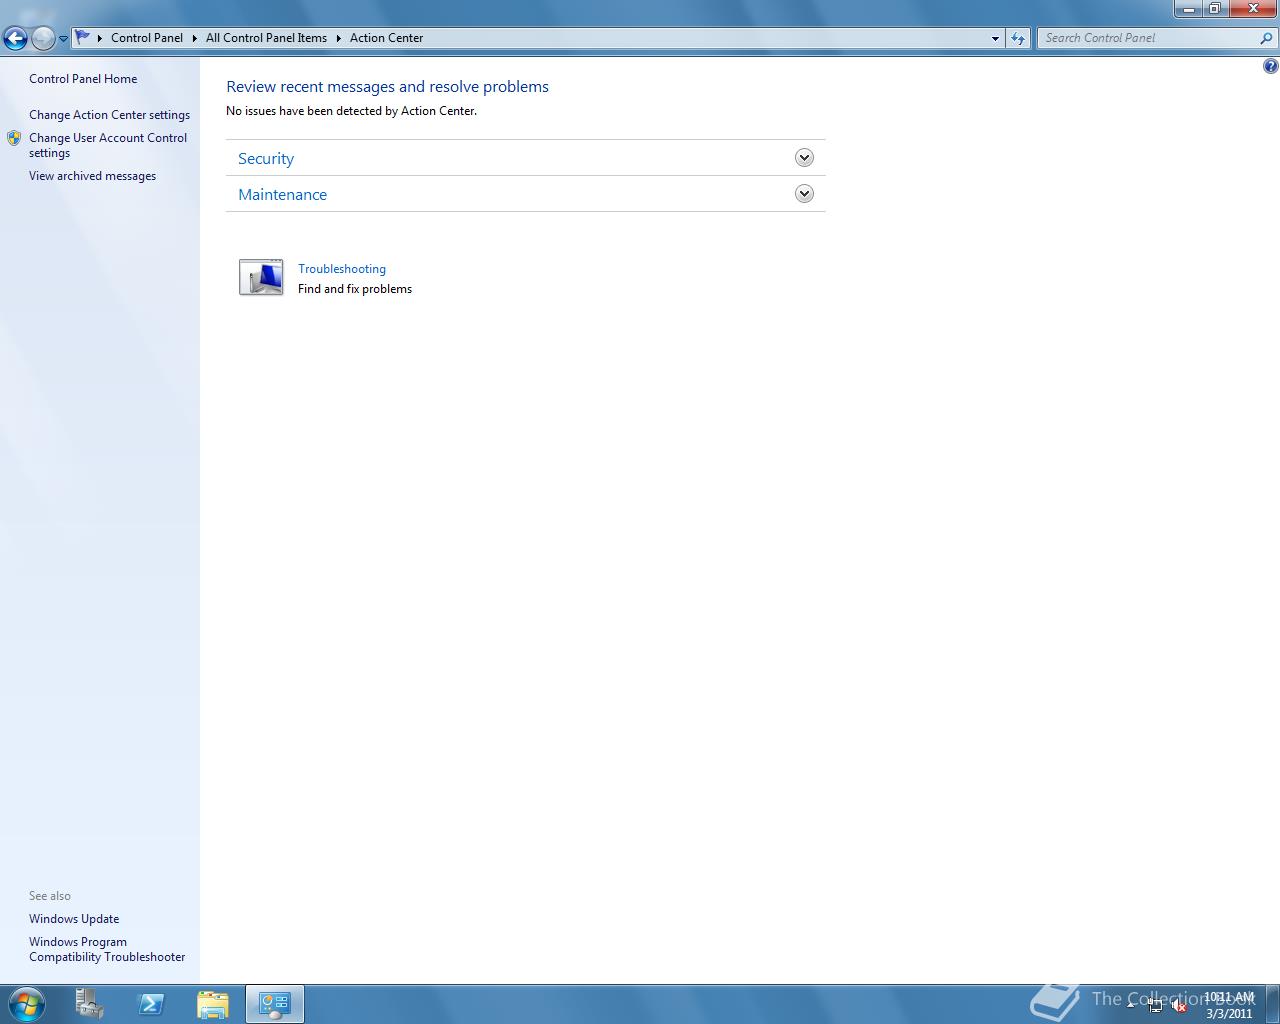Expand the Security section chevron
Viewport: 1280px width, 1024px height.
(x=804, y=158)
